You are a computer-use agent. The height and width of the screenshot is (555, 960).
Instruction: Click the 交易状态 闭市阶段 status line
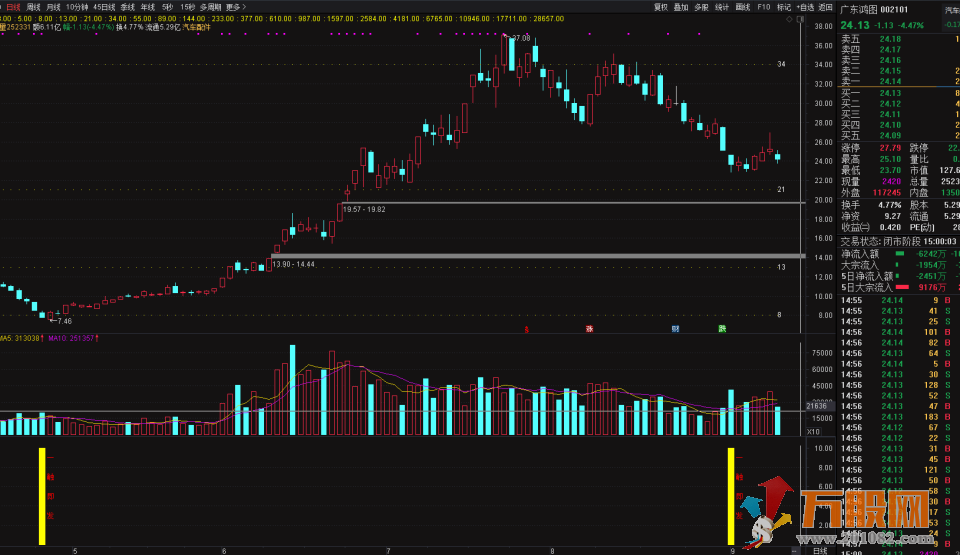pyautogui.click(x=899, y=242)
